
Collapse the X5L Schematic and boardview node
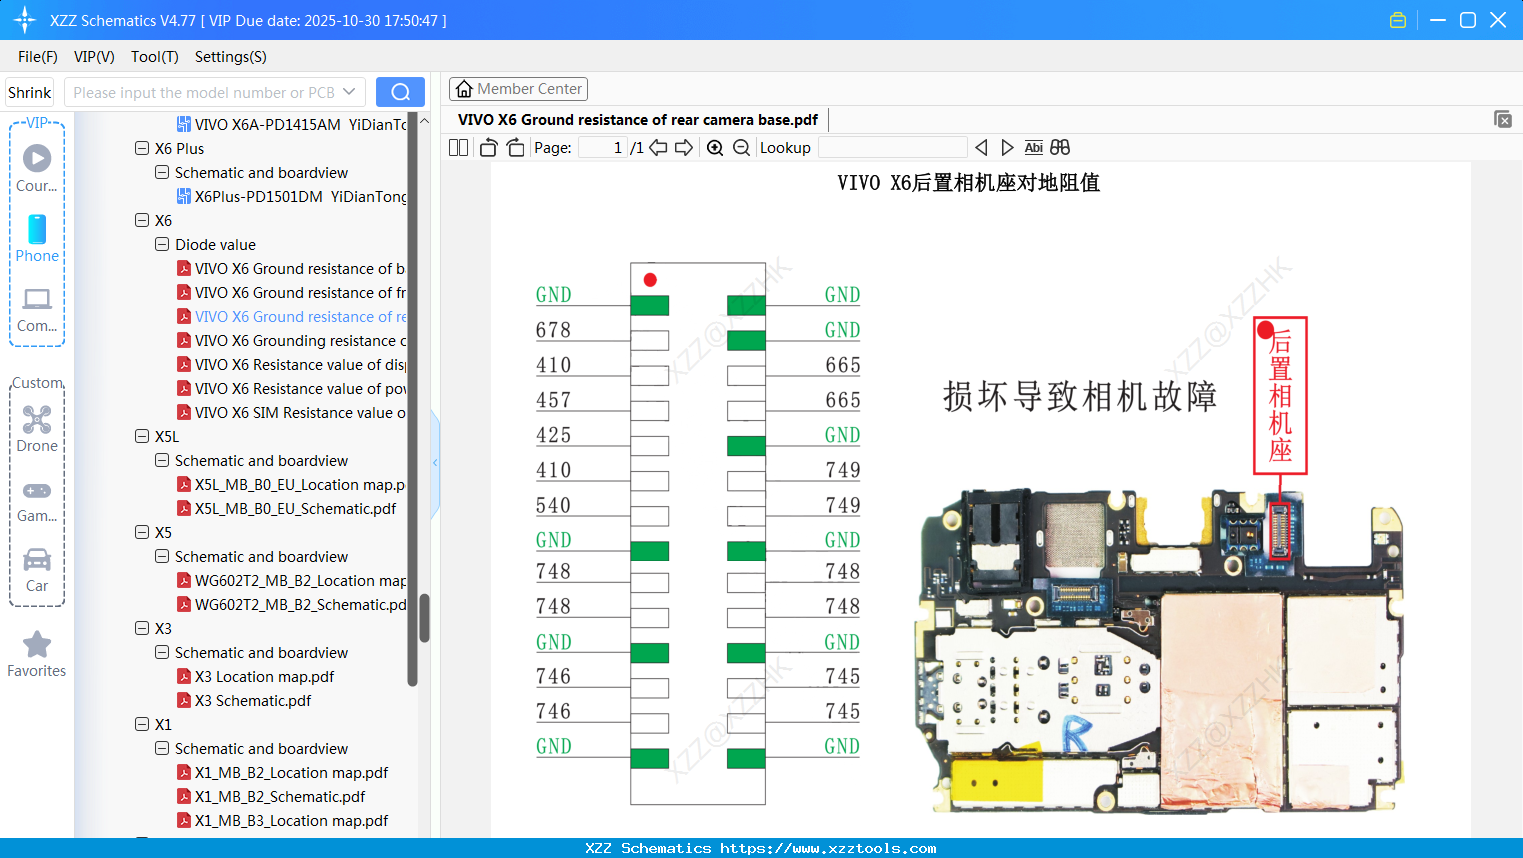click(161, 460)
